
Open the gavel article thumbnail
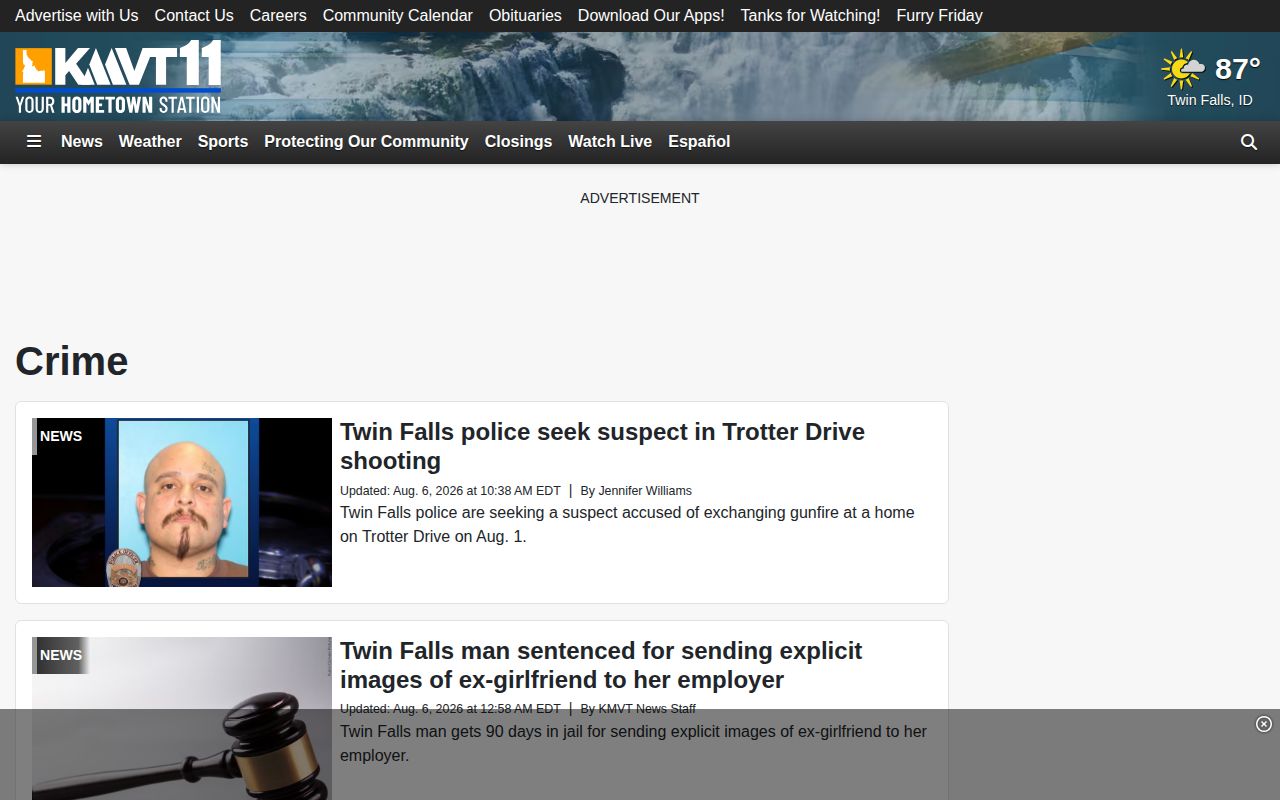[x=182, y=718]
